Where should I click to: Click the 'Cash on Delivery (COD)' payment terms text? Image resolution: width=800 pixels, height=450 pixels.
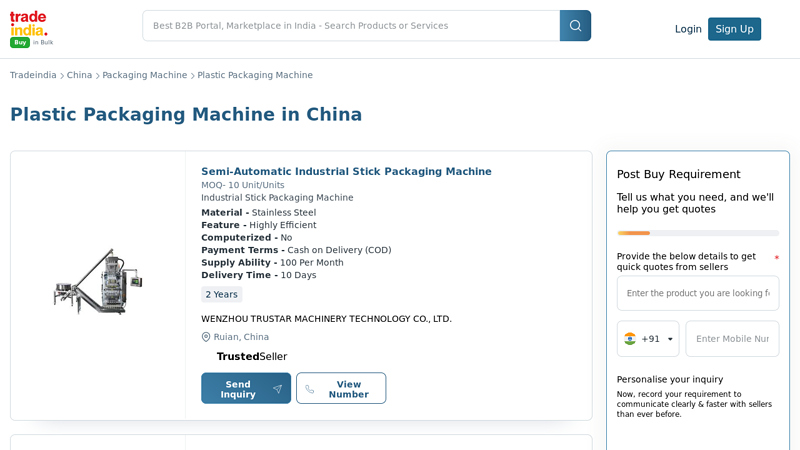coord(339,250)
